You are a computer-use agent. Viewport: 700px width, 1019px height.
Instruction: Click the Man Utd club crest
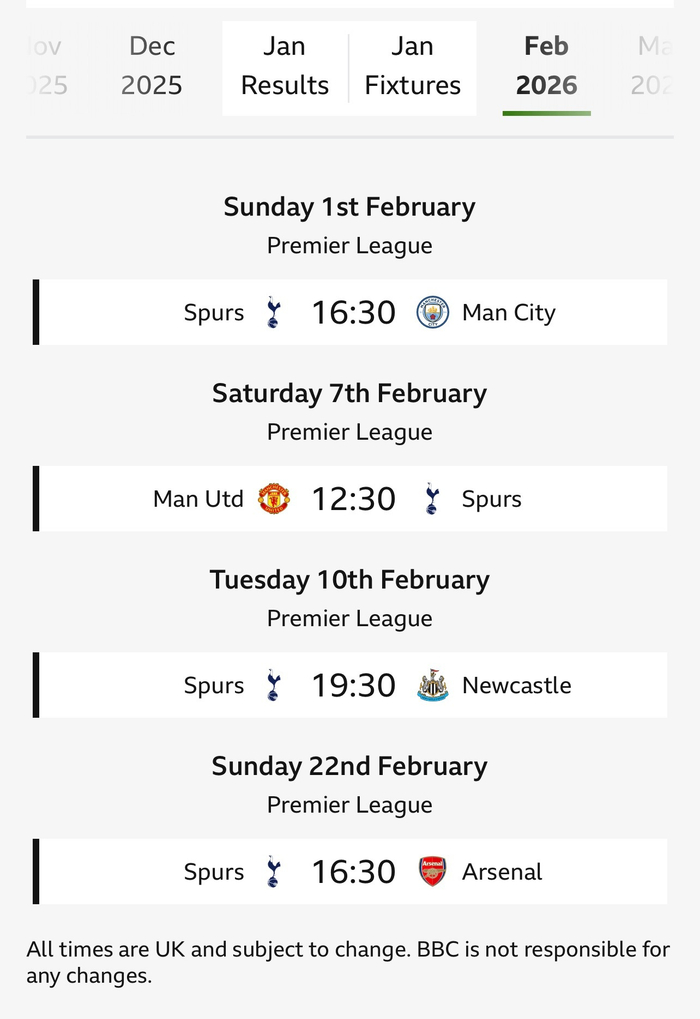click(x=273, y=499)
